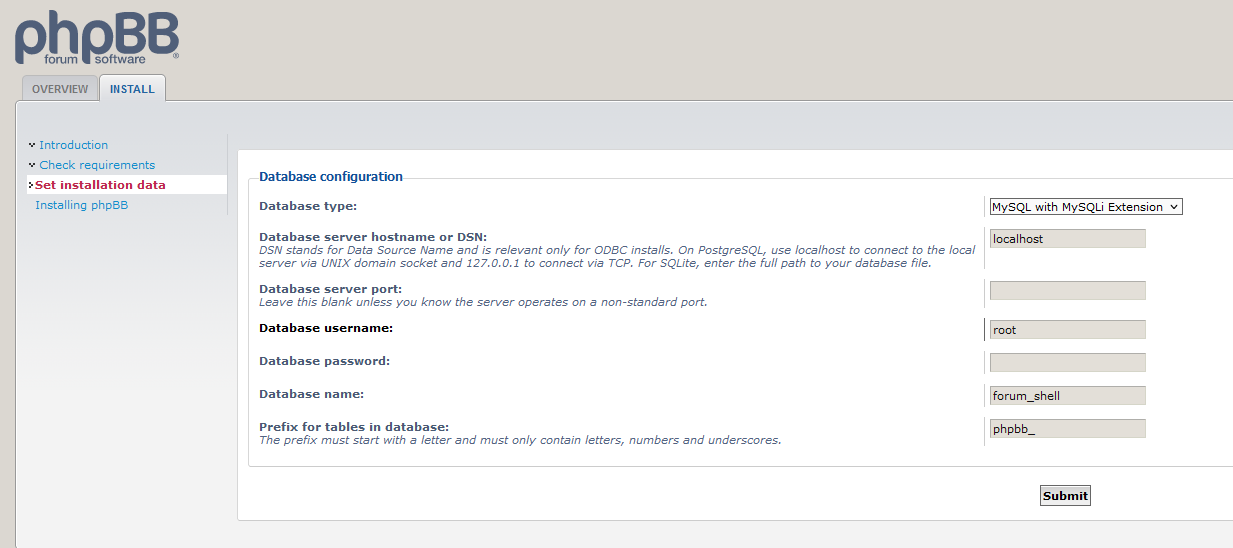Focus the Database username field containing root

(1068, 330)
